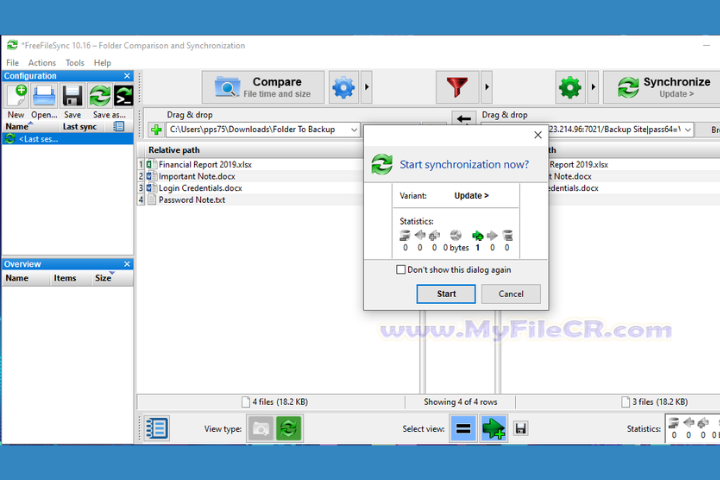Image resolution: width=720 pixels, height=480 pixels.
Task: Expand the filter settings arrow
Action: coord(487,87)
